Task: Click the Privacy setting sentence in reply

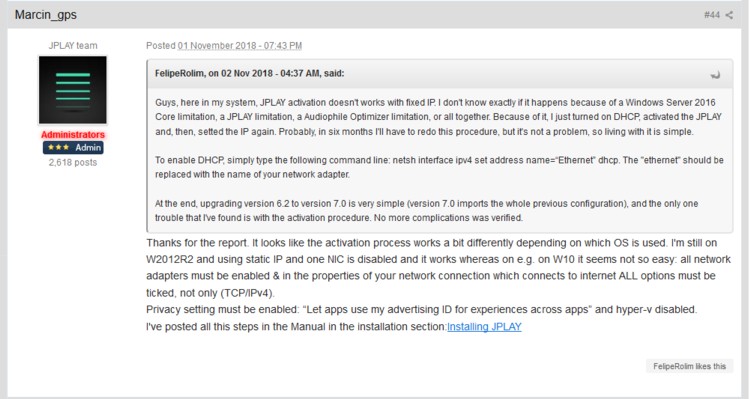Action: tap(421, 310)
